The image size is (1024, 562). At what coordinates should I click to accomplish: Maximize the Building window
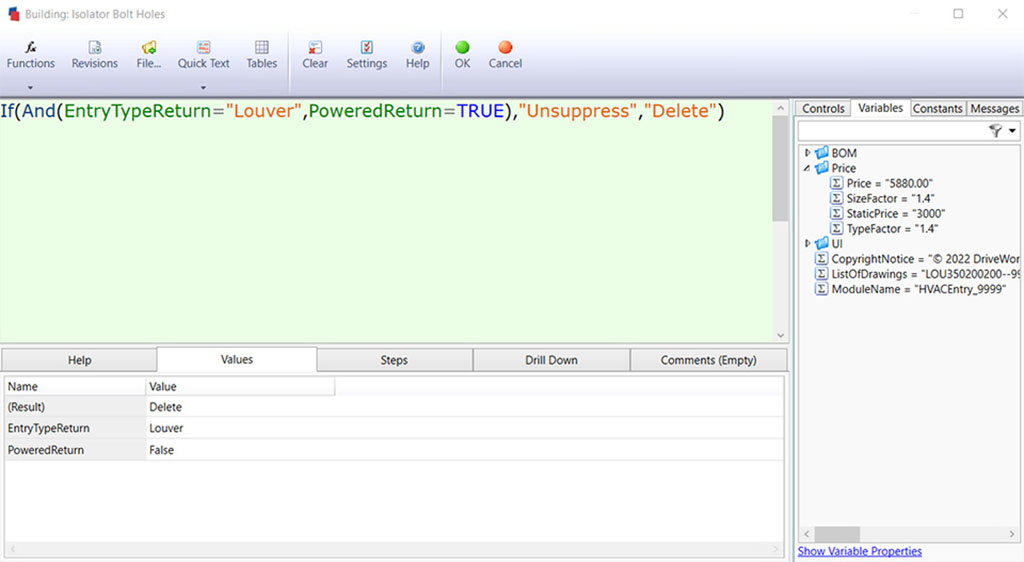(x=957, y=14)
